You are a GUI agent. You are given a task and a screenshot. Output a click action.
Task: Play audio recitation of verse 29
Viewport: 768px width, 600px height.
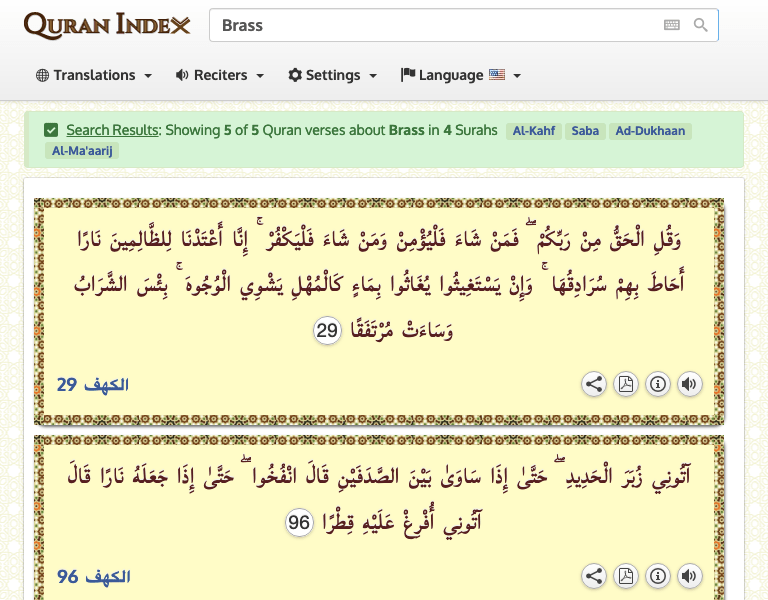689,384
